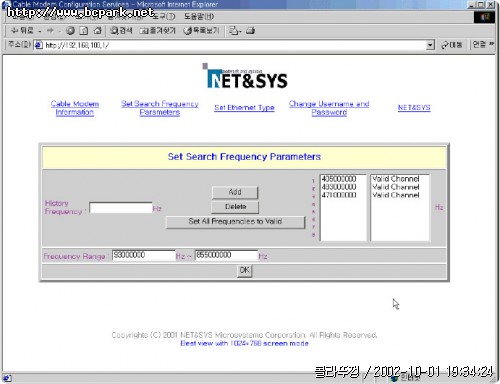500x384 pixels.
Task: Click the Forward arrow toolbar icon
Action: click(x=50, y=31)
